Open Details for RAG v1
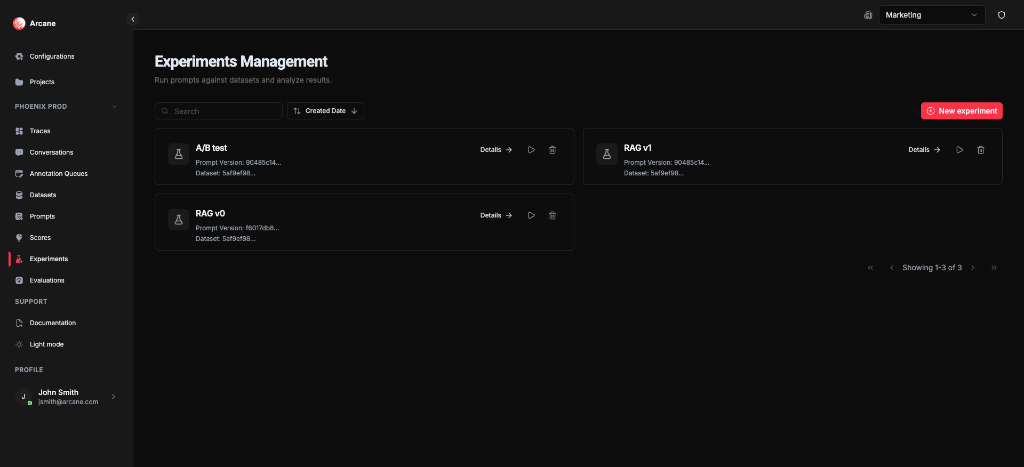 coord(925,150)
